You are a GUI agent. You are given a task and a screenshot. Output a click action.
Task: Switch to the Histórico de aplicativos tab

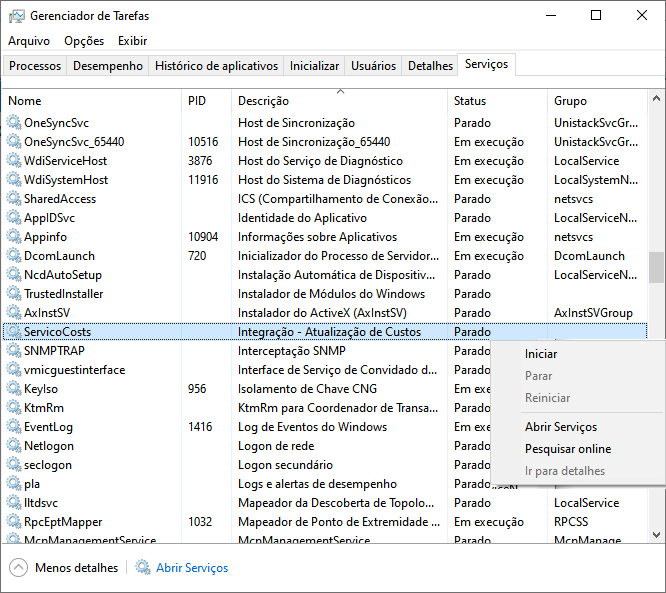[216, 66]
